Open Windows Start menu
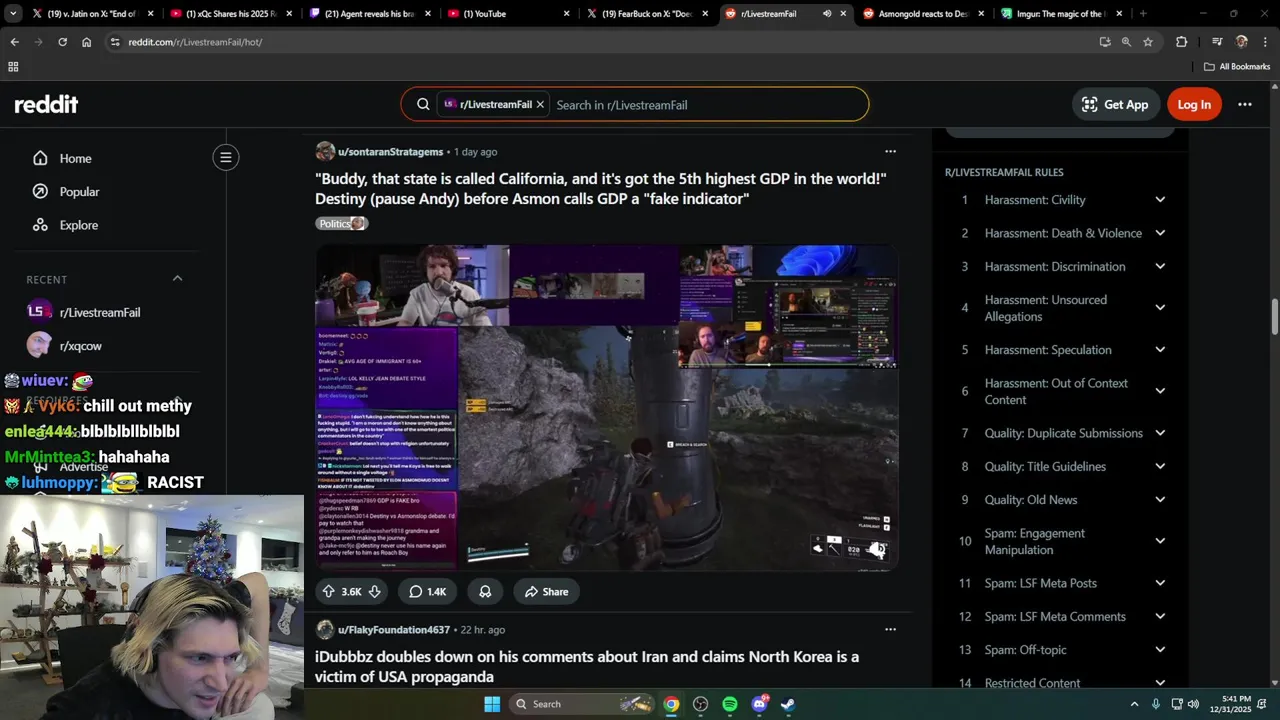Viewport: 1280px width, 720px height. pos(492,704)
